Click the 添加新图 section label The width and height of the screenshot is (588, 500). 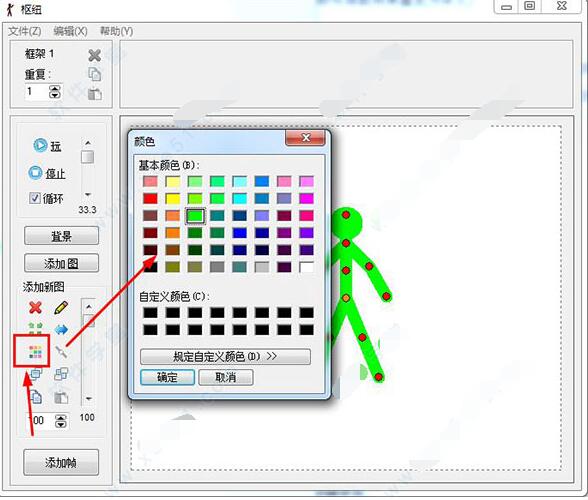44,287
